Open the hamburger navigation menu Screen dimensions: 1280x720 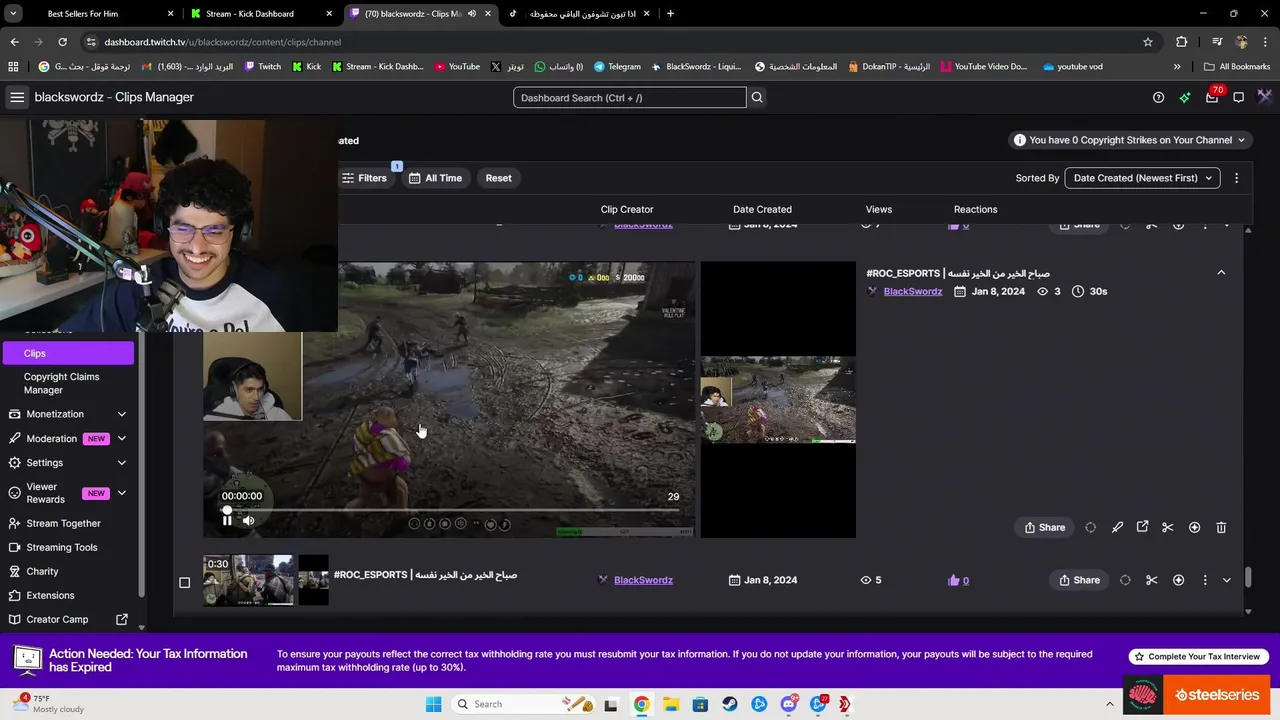click(x=17, y=97)
